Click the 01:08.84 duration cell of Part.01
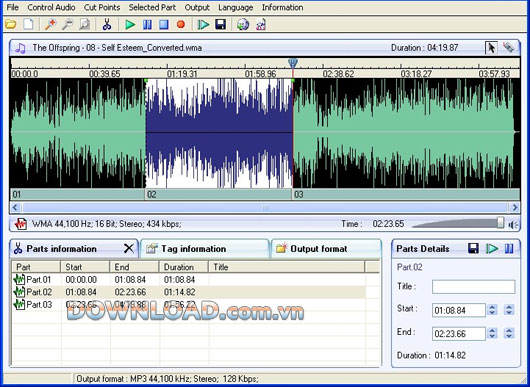530x387 pixels. point(179,280)
